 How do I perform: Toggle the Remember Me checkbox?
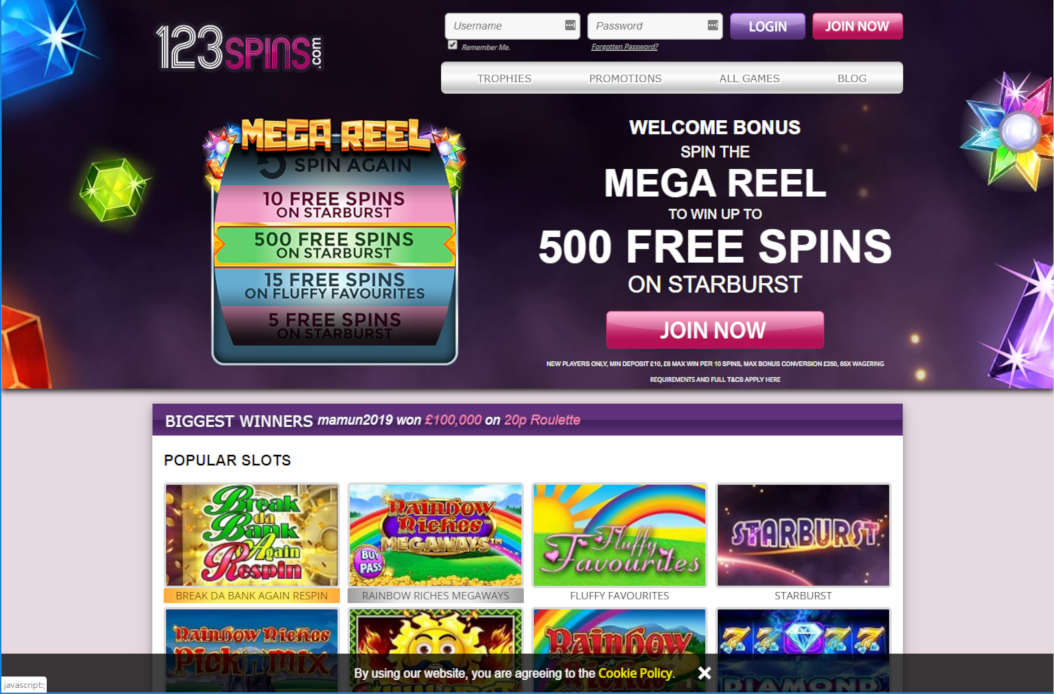tap(452, 45)
